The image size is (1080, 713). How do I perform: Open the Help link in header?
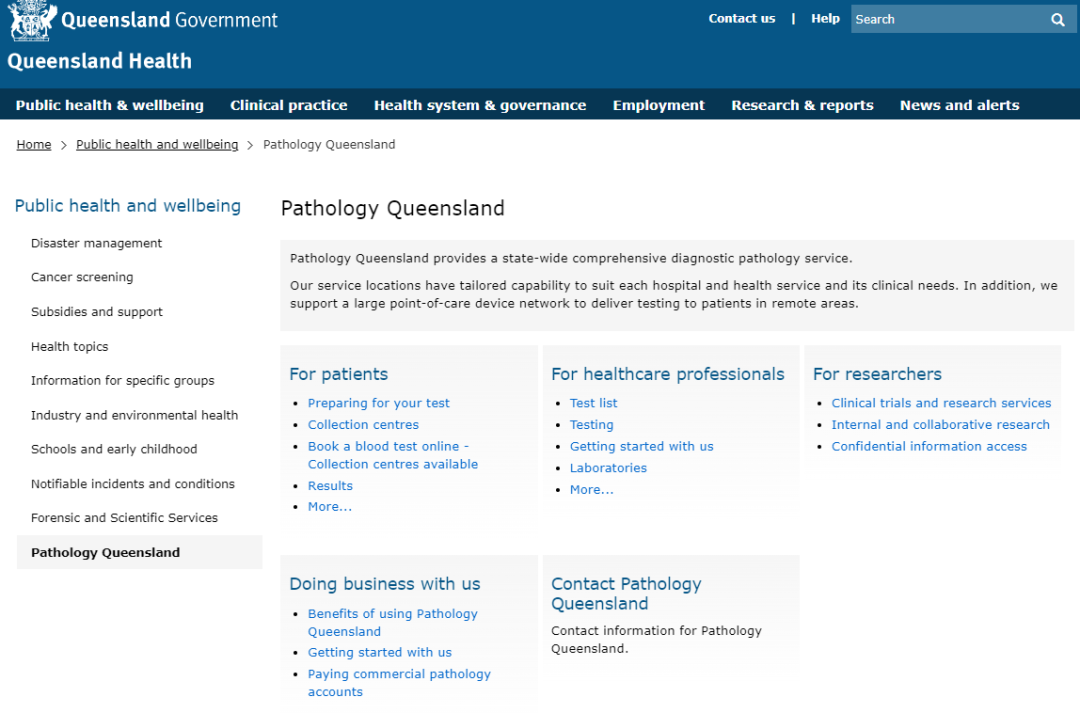[825, 19]
